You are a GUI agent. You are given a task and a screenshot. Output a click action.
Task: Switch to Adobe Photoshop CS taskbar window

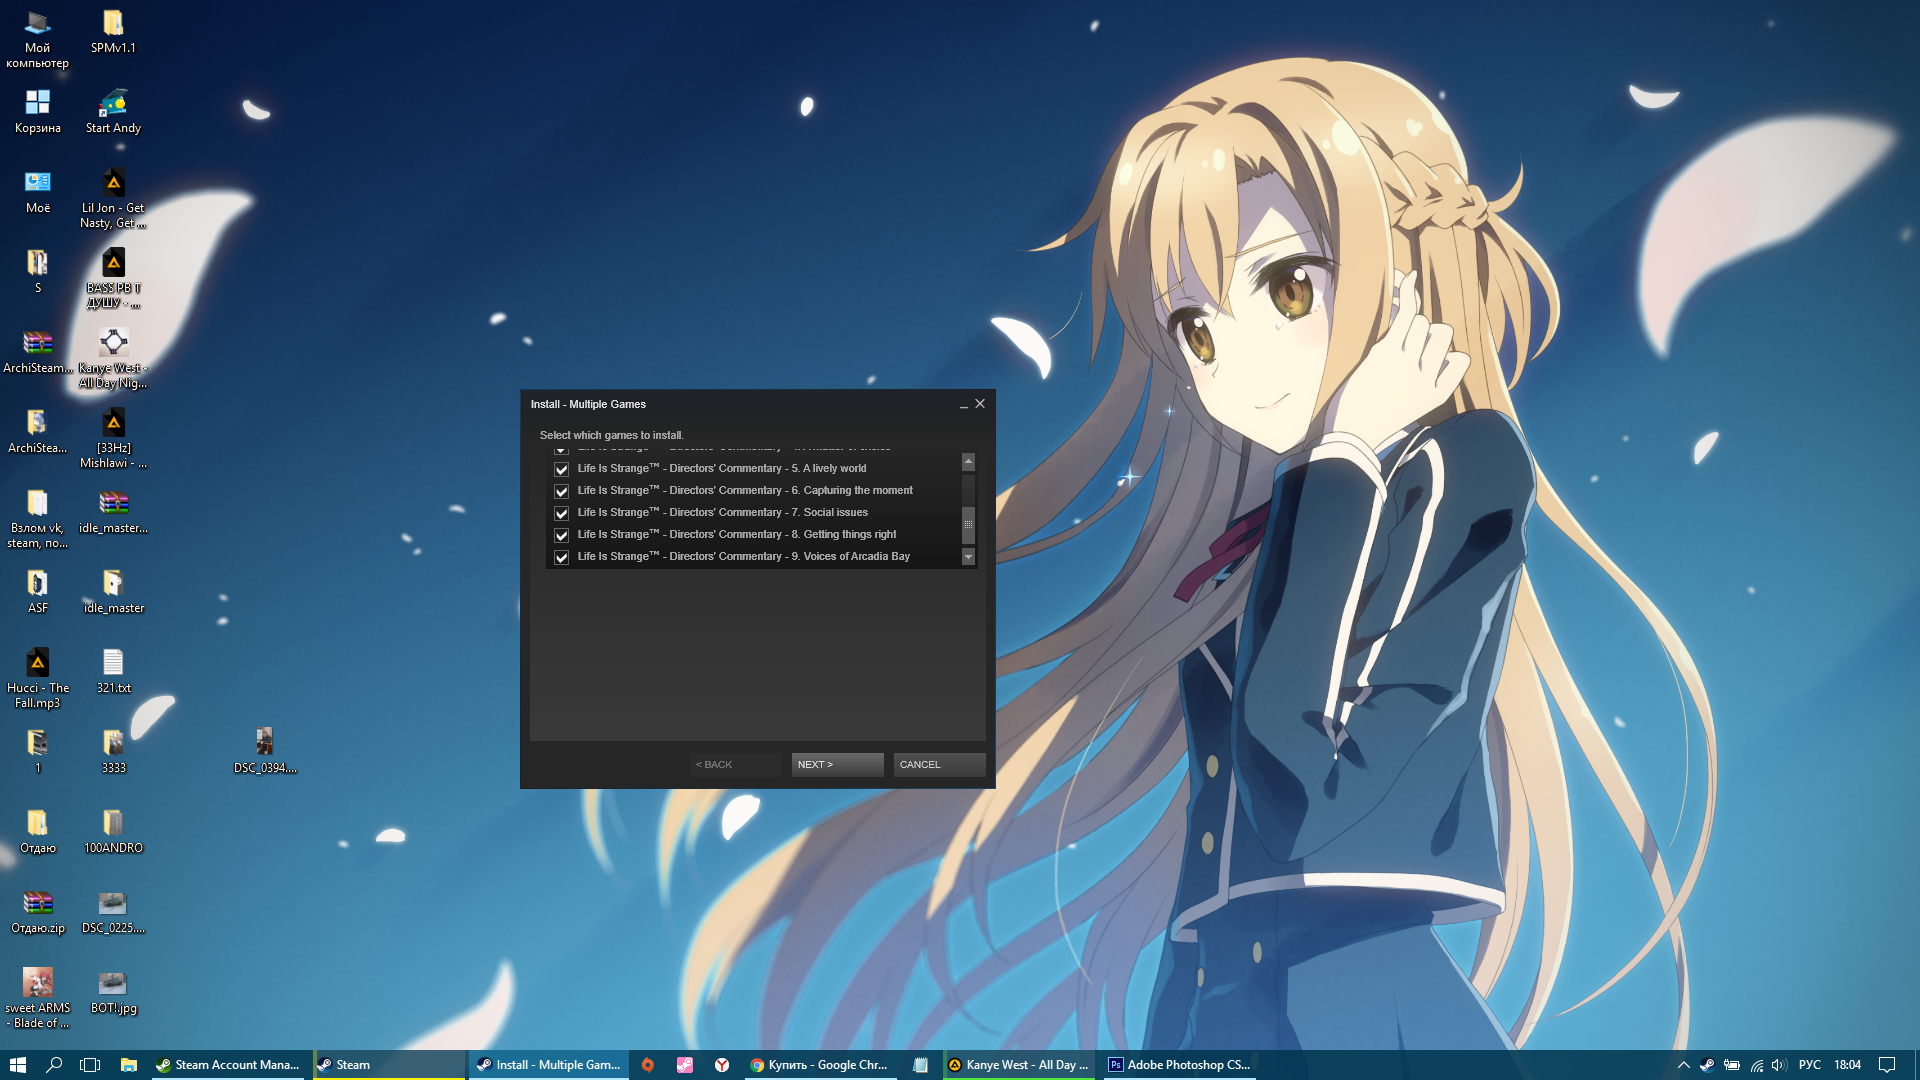1180,1065
